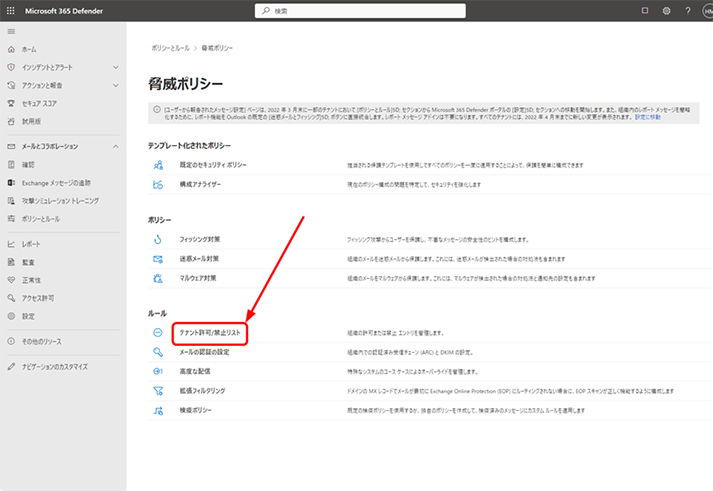
Task: Click the 既定のセキュリティ ポリシー row icon
Action: pos(158,165)
